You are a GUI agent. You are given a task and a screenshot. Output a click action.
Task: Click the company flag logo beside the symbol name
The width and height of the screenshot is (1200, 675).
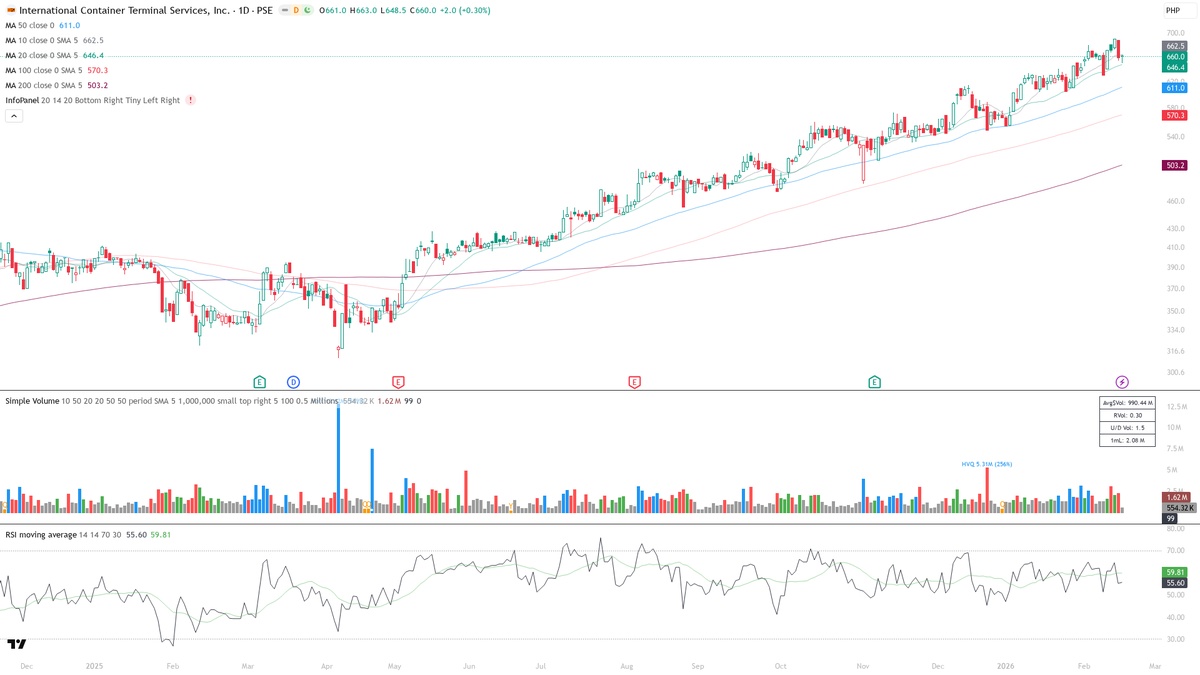[11, 10]
